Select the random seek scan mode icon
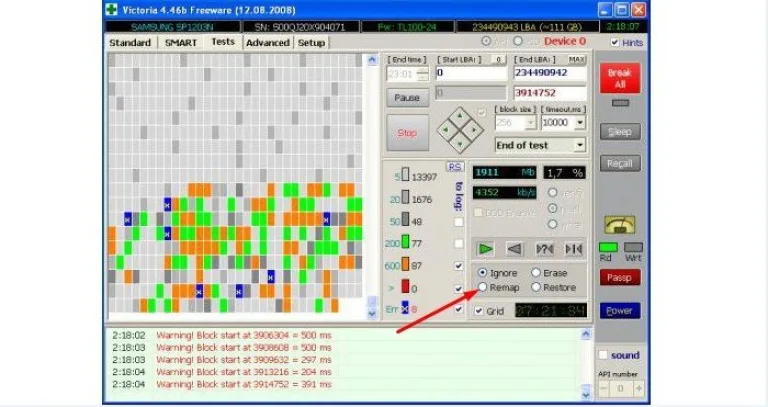This screenshot has width=768, height=407. pos(544,249)
